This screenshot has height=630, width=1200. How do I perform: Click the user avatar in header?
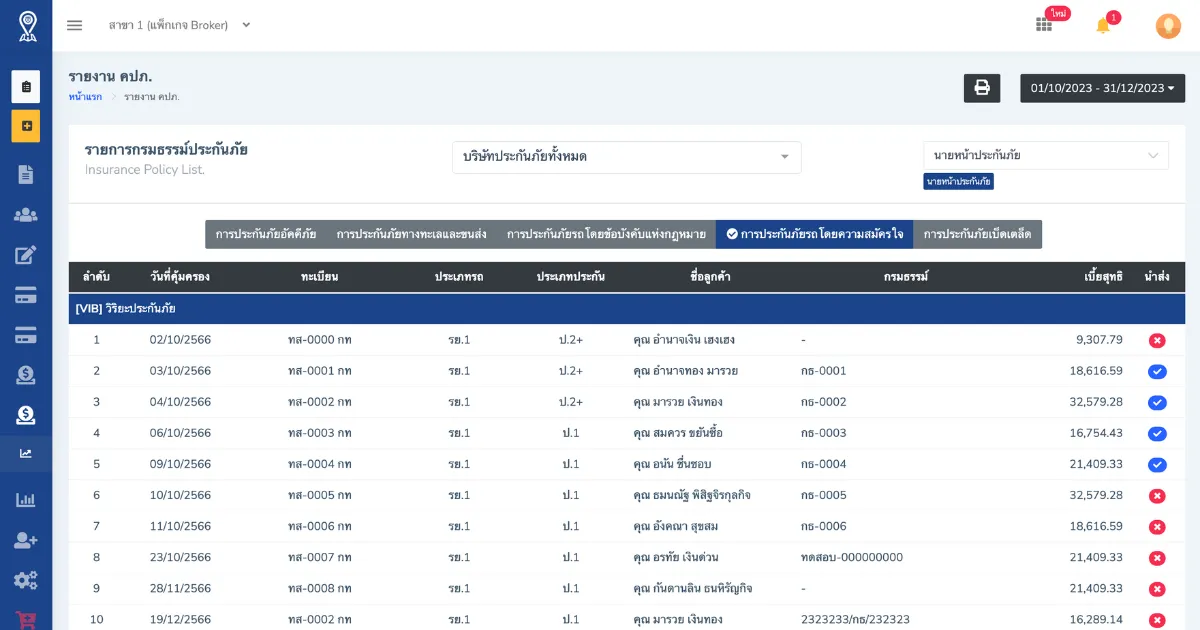pyautogui.click(x=1167, y=26)
